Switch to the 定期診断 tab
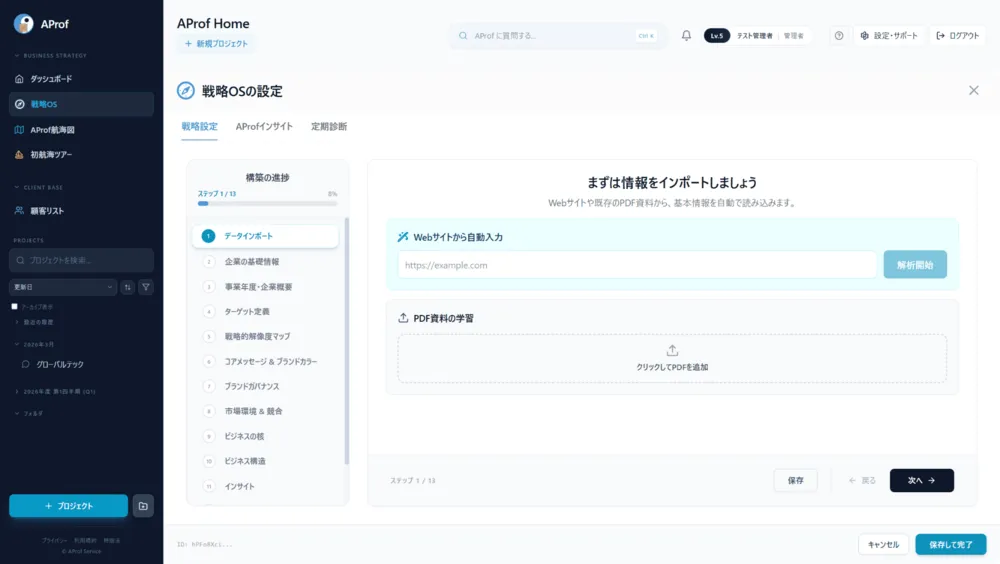The image size is (1000, 564). tap(329, 126)
